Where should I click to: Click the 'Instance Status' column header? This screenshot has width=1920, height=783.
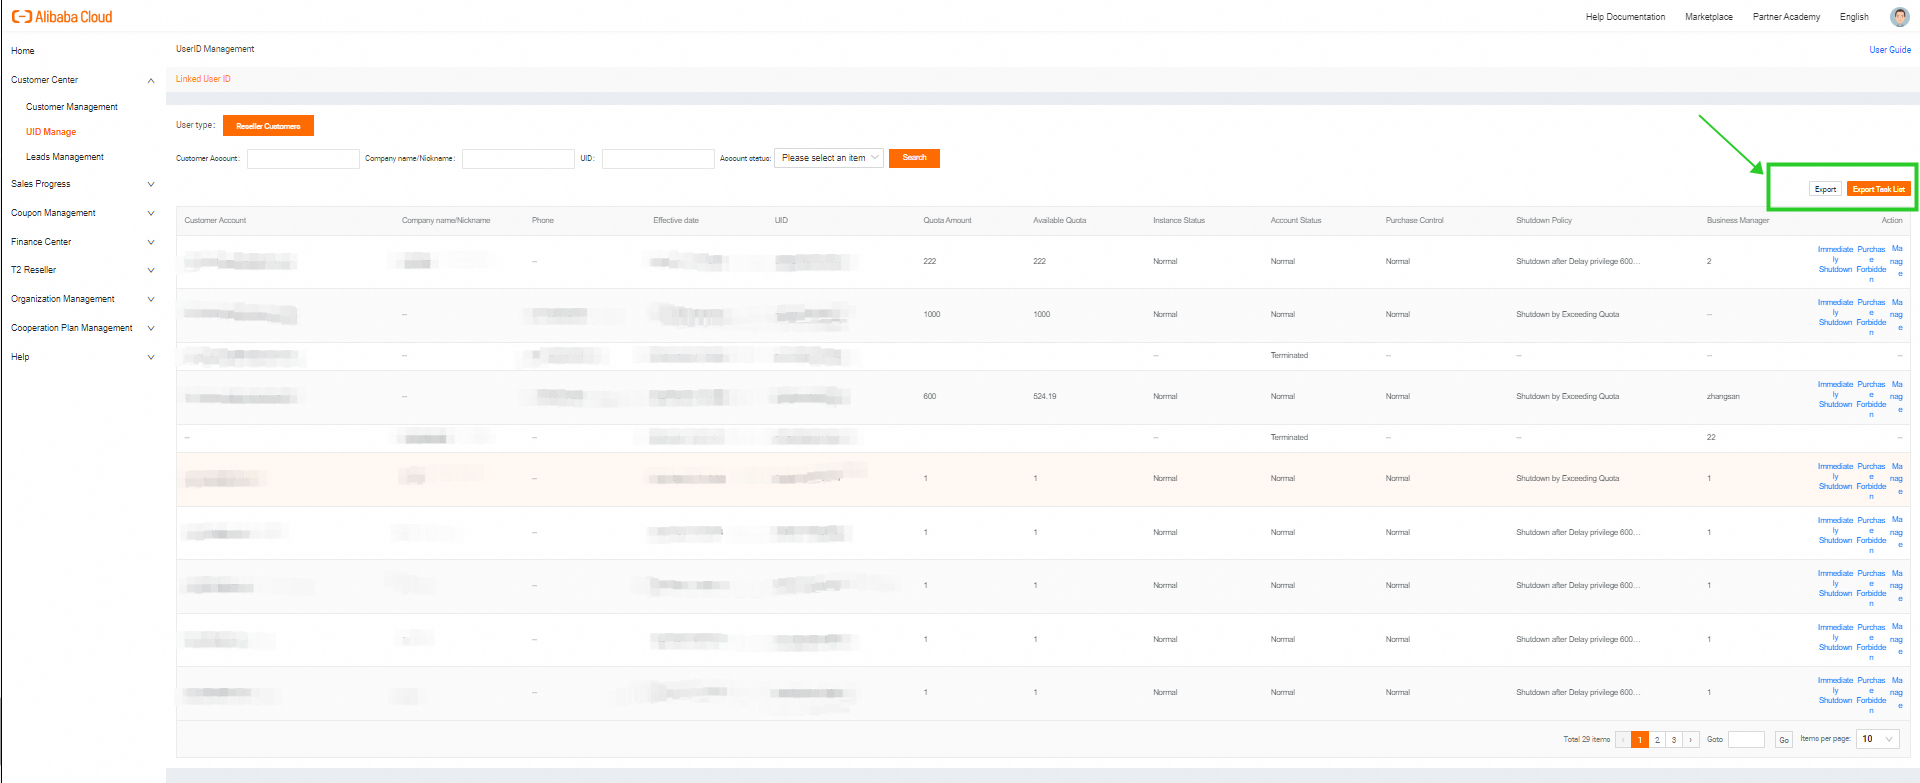click(x=1179, y=221)
